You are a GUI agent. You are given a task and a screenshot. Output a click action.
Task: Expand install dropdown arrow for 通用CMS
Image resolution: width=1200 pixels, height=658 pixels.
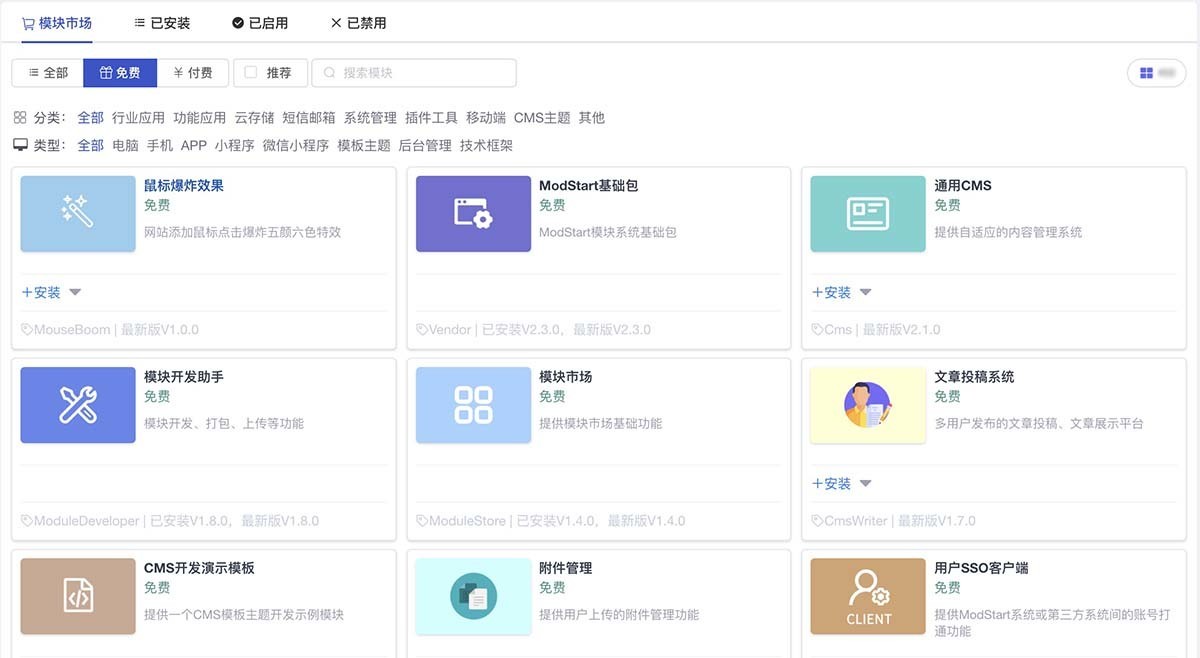[866, 292]
